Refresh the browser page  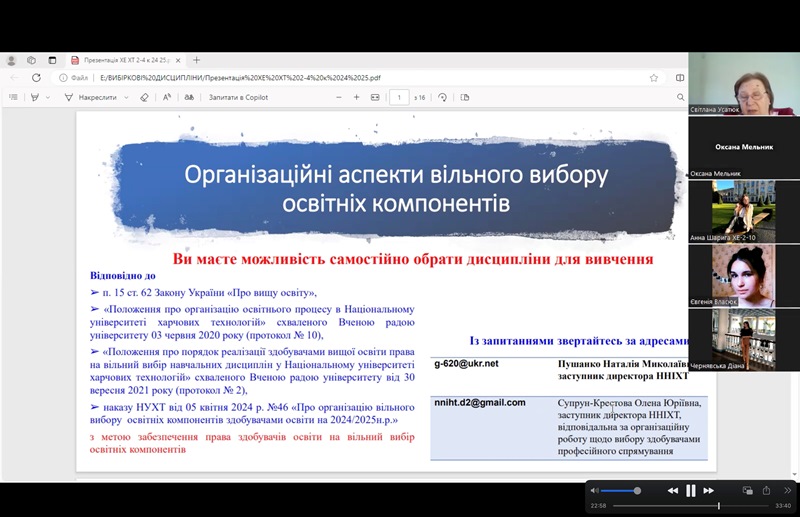(x=37, y=77)
